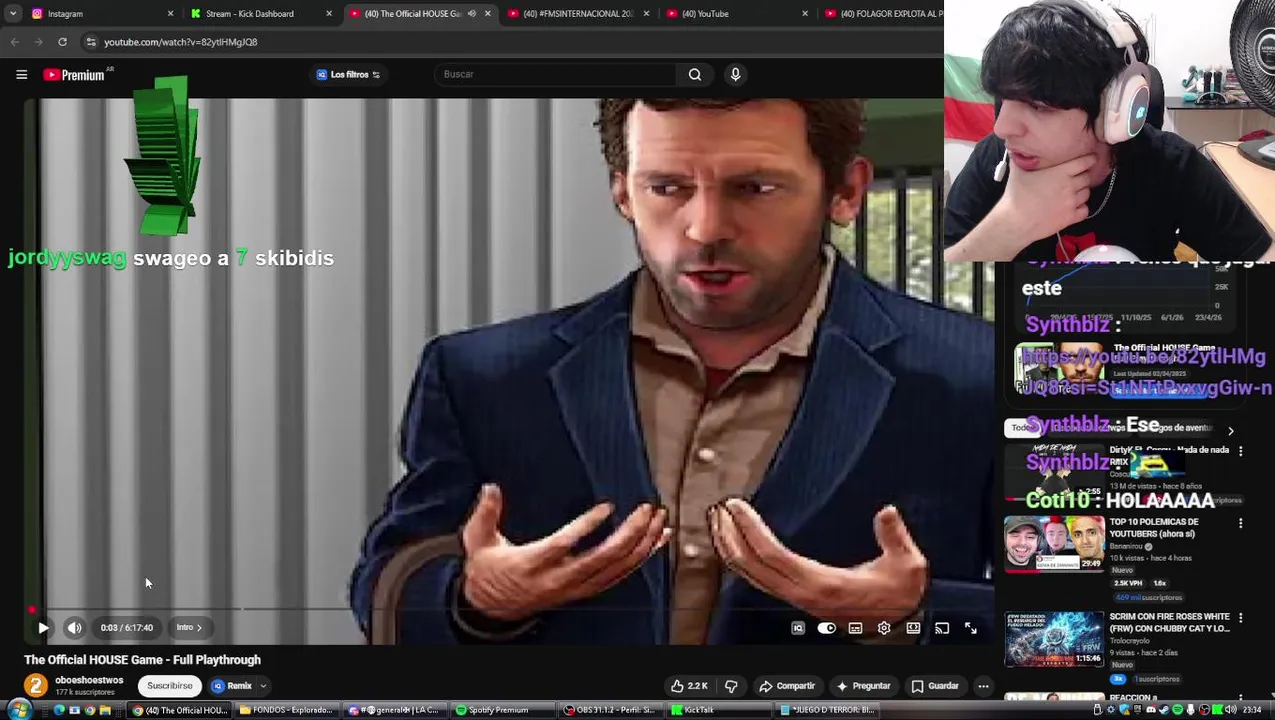Like the video with 2.2 K likes
1275x720 pixels.
[689, 686]
